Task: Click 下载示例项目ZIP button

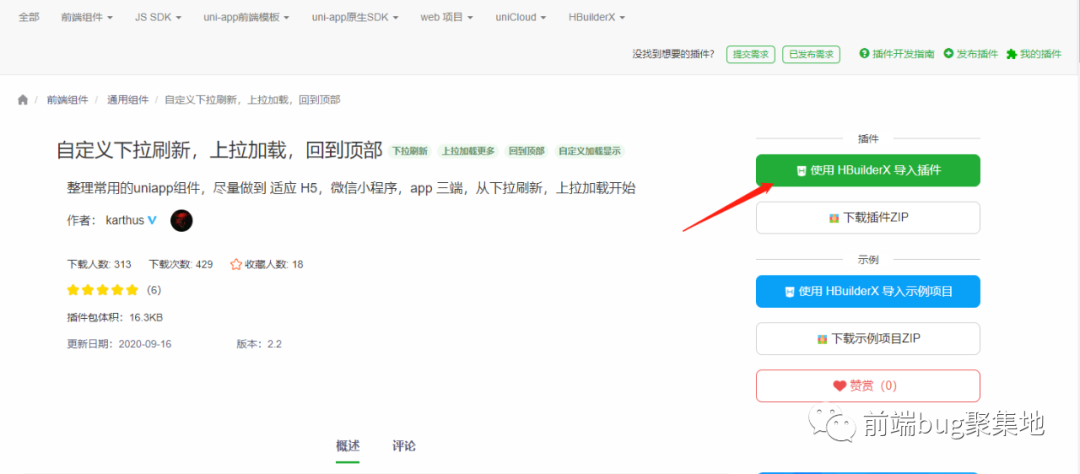Action: tap(868, 338)
